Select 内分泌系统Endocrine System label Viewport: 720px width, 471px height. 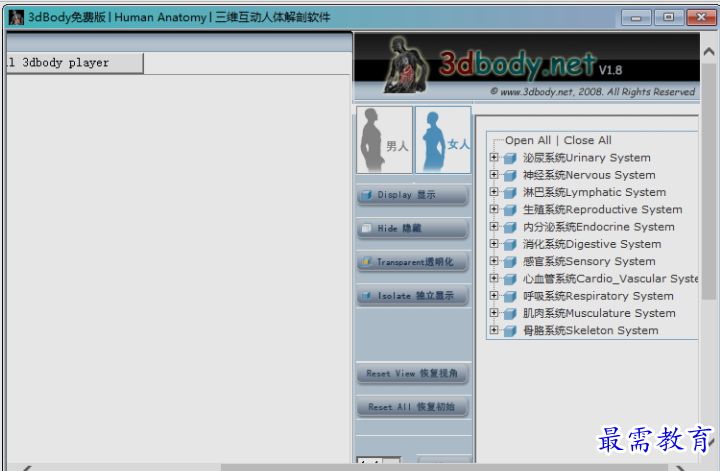598,227
